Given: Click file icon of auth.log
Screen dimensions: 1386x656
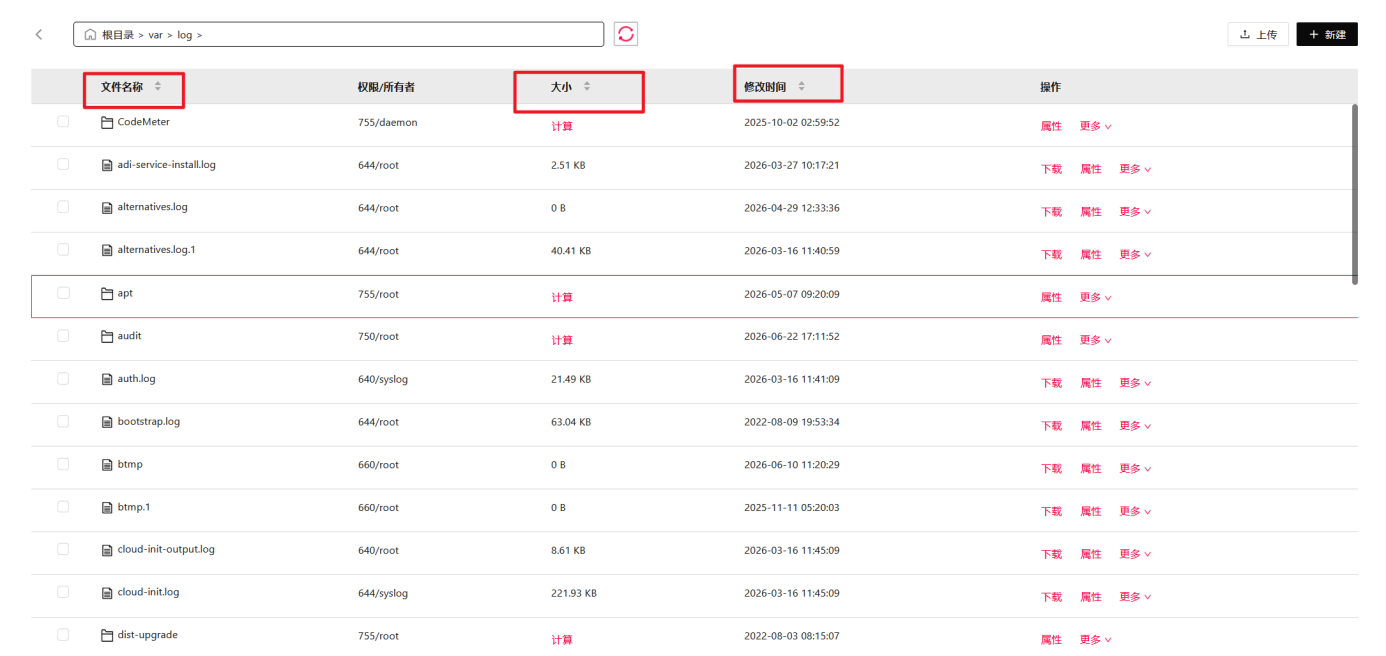Looking at the screenshot, I should click(107, 379).
